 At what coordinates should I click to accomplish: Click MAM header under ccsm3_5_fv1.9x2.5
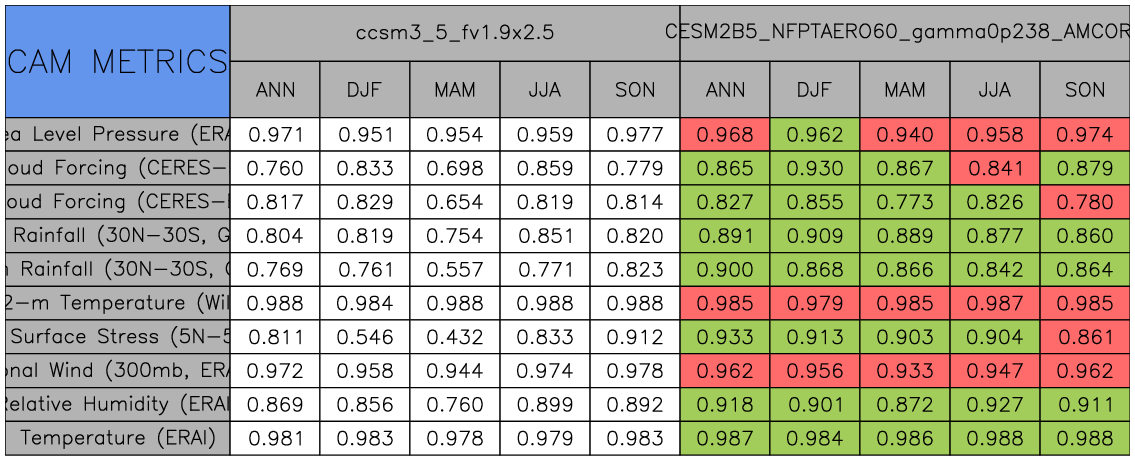(455, 90)
